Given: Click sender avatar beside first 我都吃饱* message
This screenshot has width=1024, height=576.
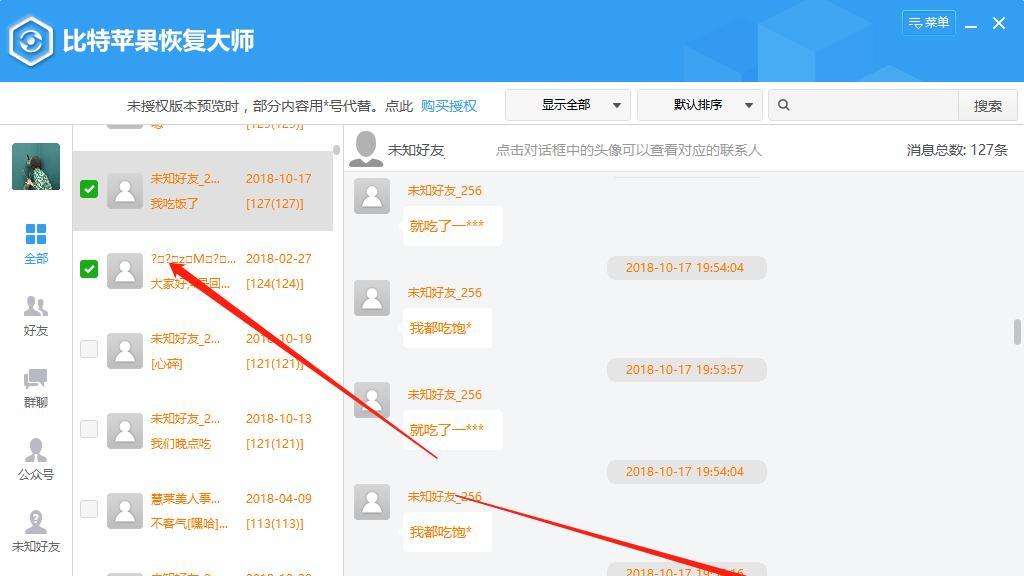Looking at the screenshot, I should [372, 298].
